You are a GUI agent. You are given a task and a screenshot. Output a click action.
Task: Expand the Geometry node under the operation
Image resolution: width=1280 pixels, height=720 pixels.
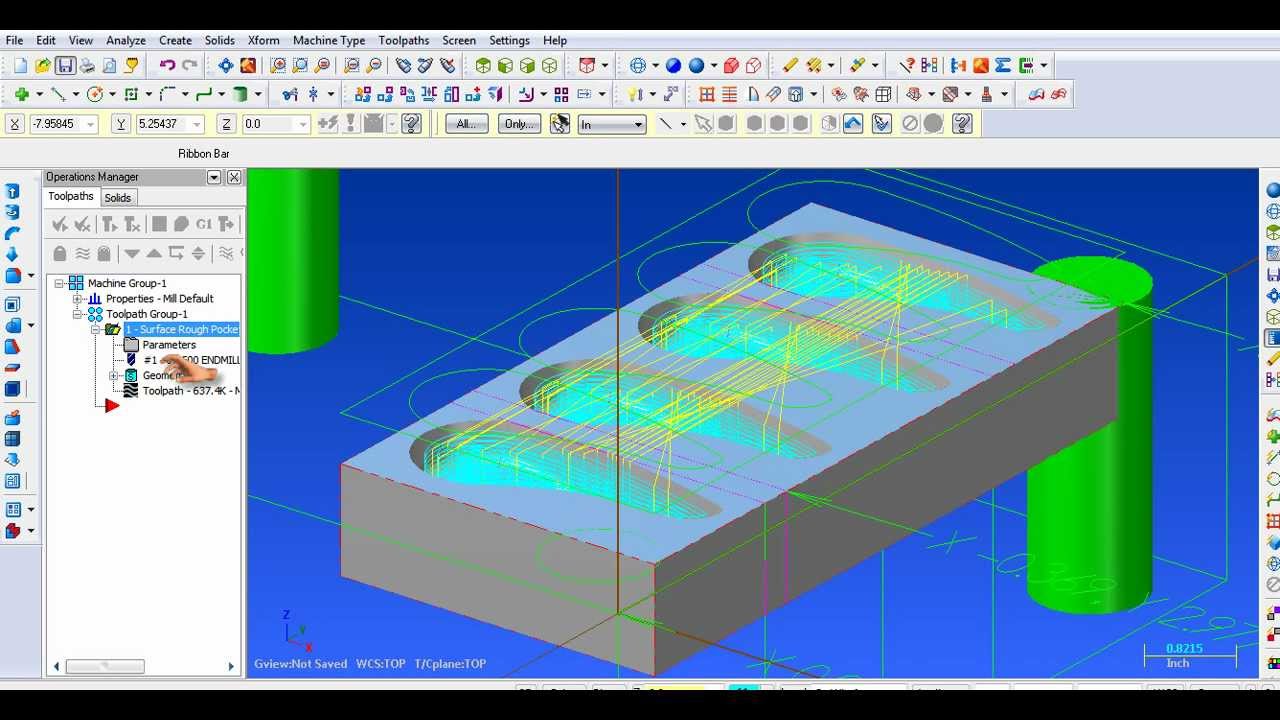pos(113,376)
